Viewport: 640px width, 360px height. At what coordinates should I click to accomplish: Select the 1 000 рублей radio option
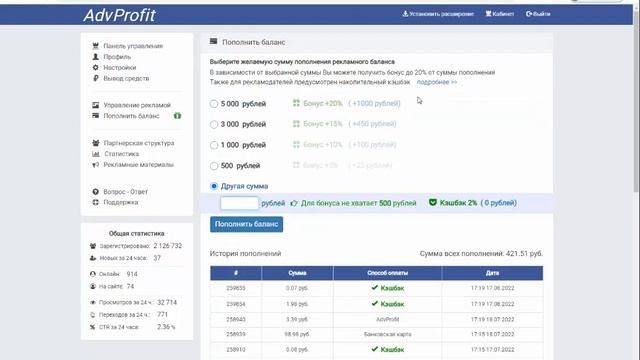pyautogui.click(x=213, y=145)
